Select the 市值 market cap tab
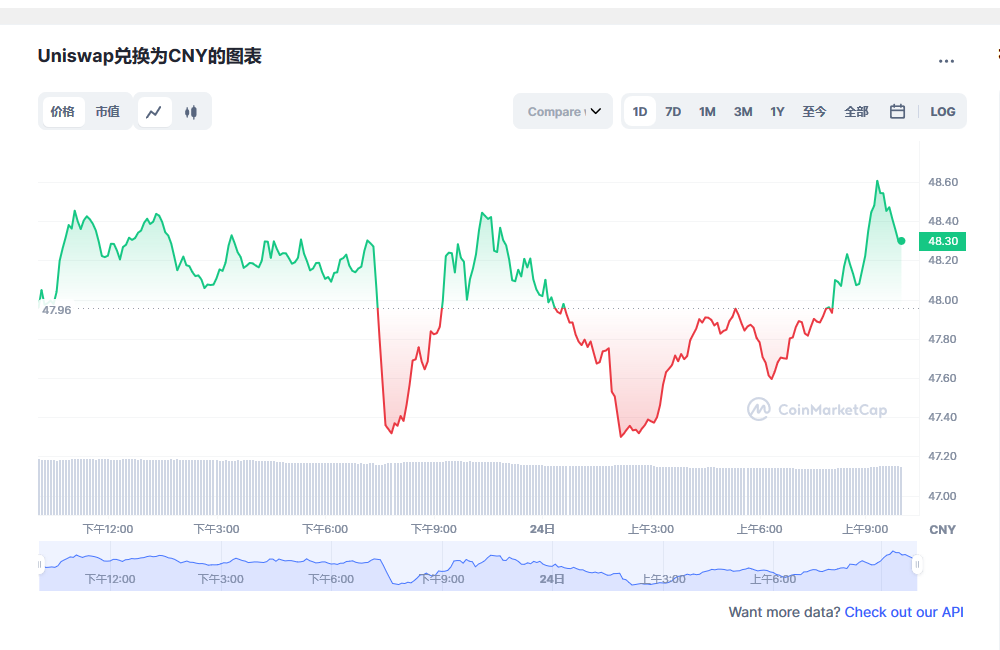The height and width of the screenshot is (650, 1000). [108, 112]
